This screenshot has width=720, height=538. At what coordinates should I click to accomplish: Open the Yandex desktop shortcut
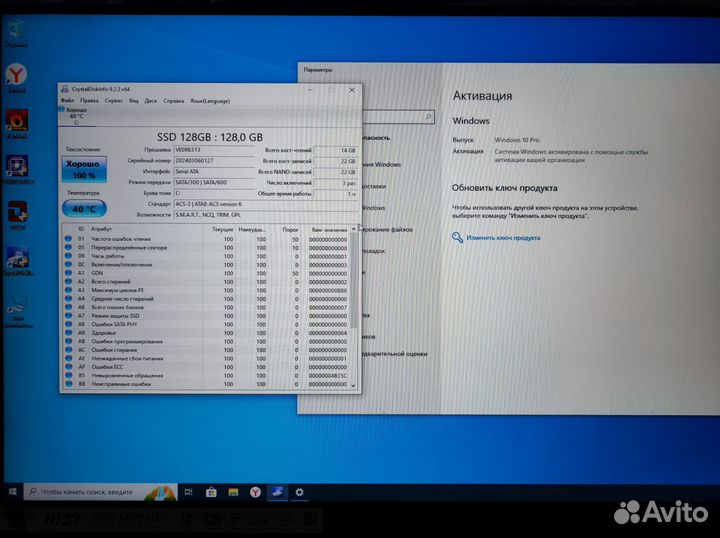(16, 76)
